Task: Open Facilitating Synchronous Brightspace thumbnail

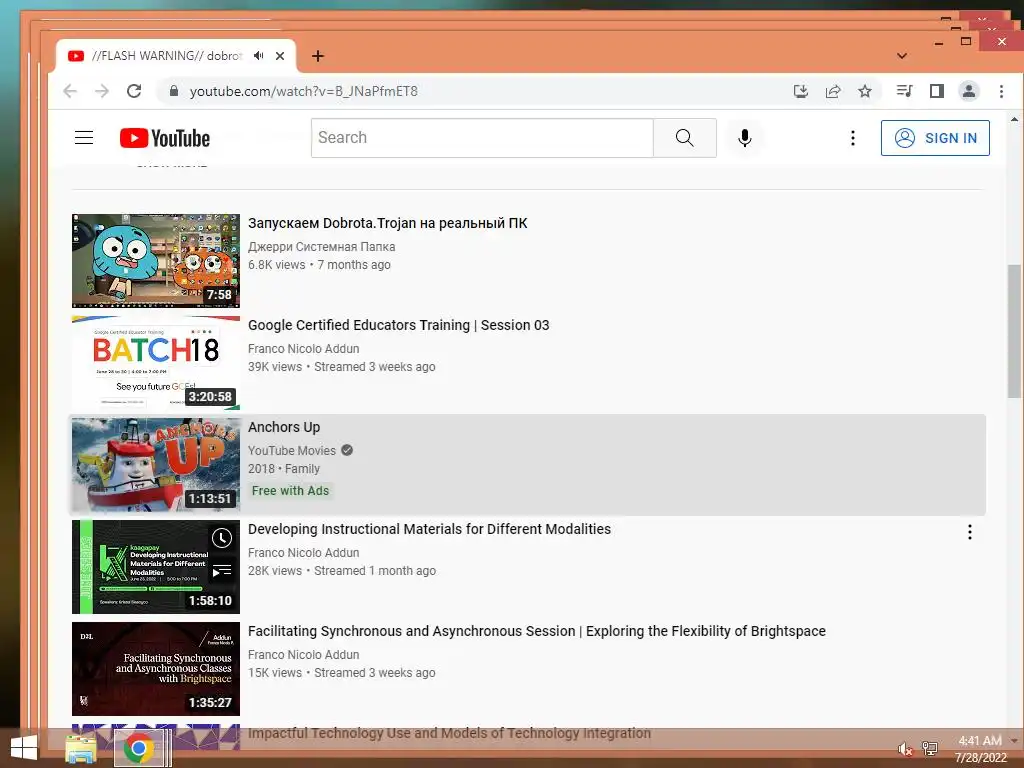Action: click(x=155, y=668)
